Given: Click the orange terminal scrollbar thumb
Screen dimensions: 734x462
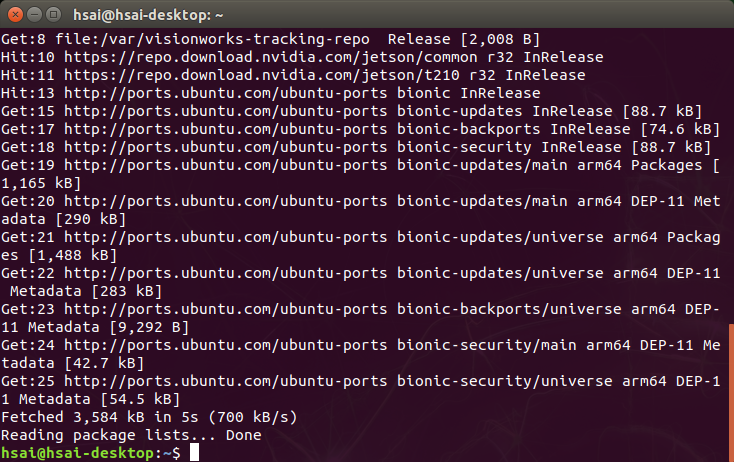Looking at the screenshot, I should click(x=731, y=392).
